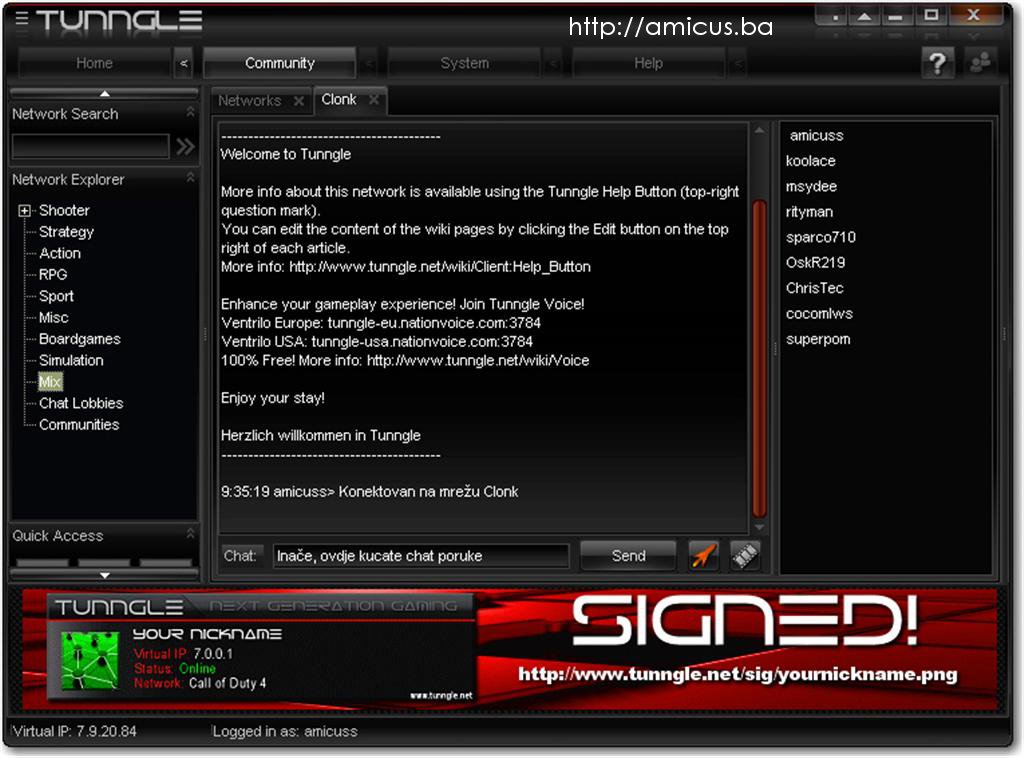Open the Tunngle main menu icon

pos(22,18)
